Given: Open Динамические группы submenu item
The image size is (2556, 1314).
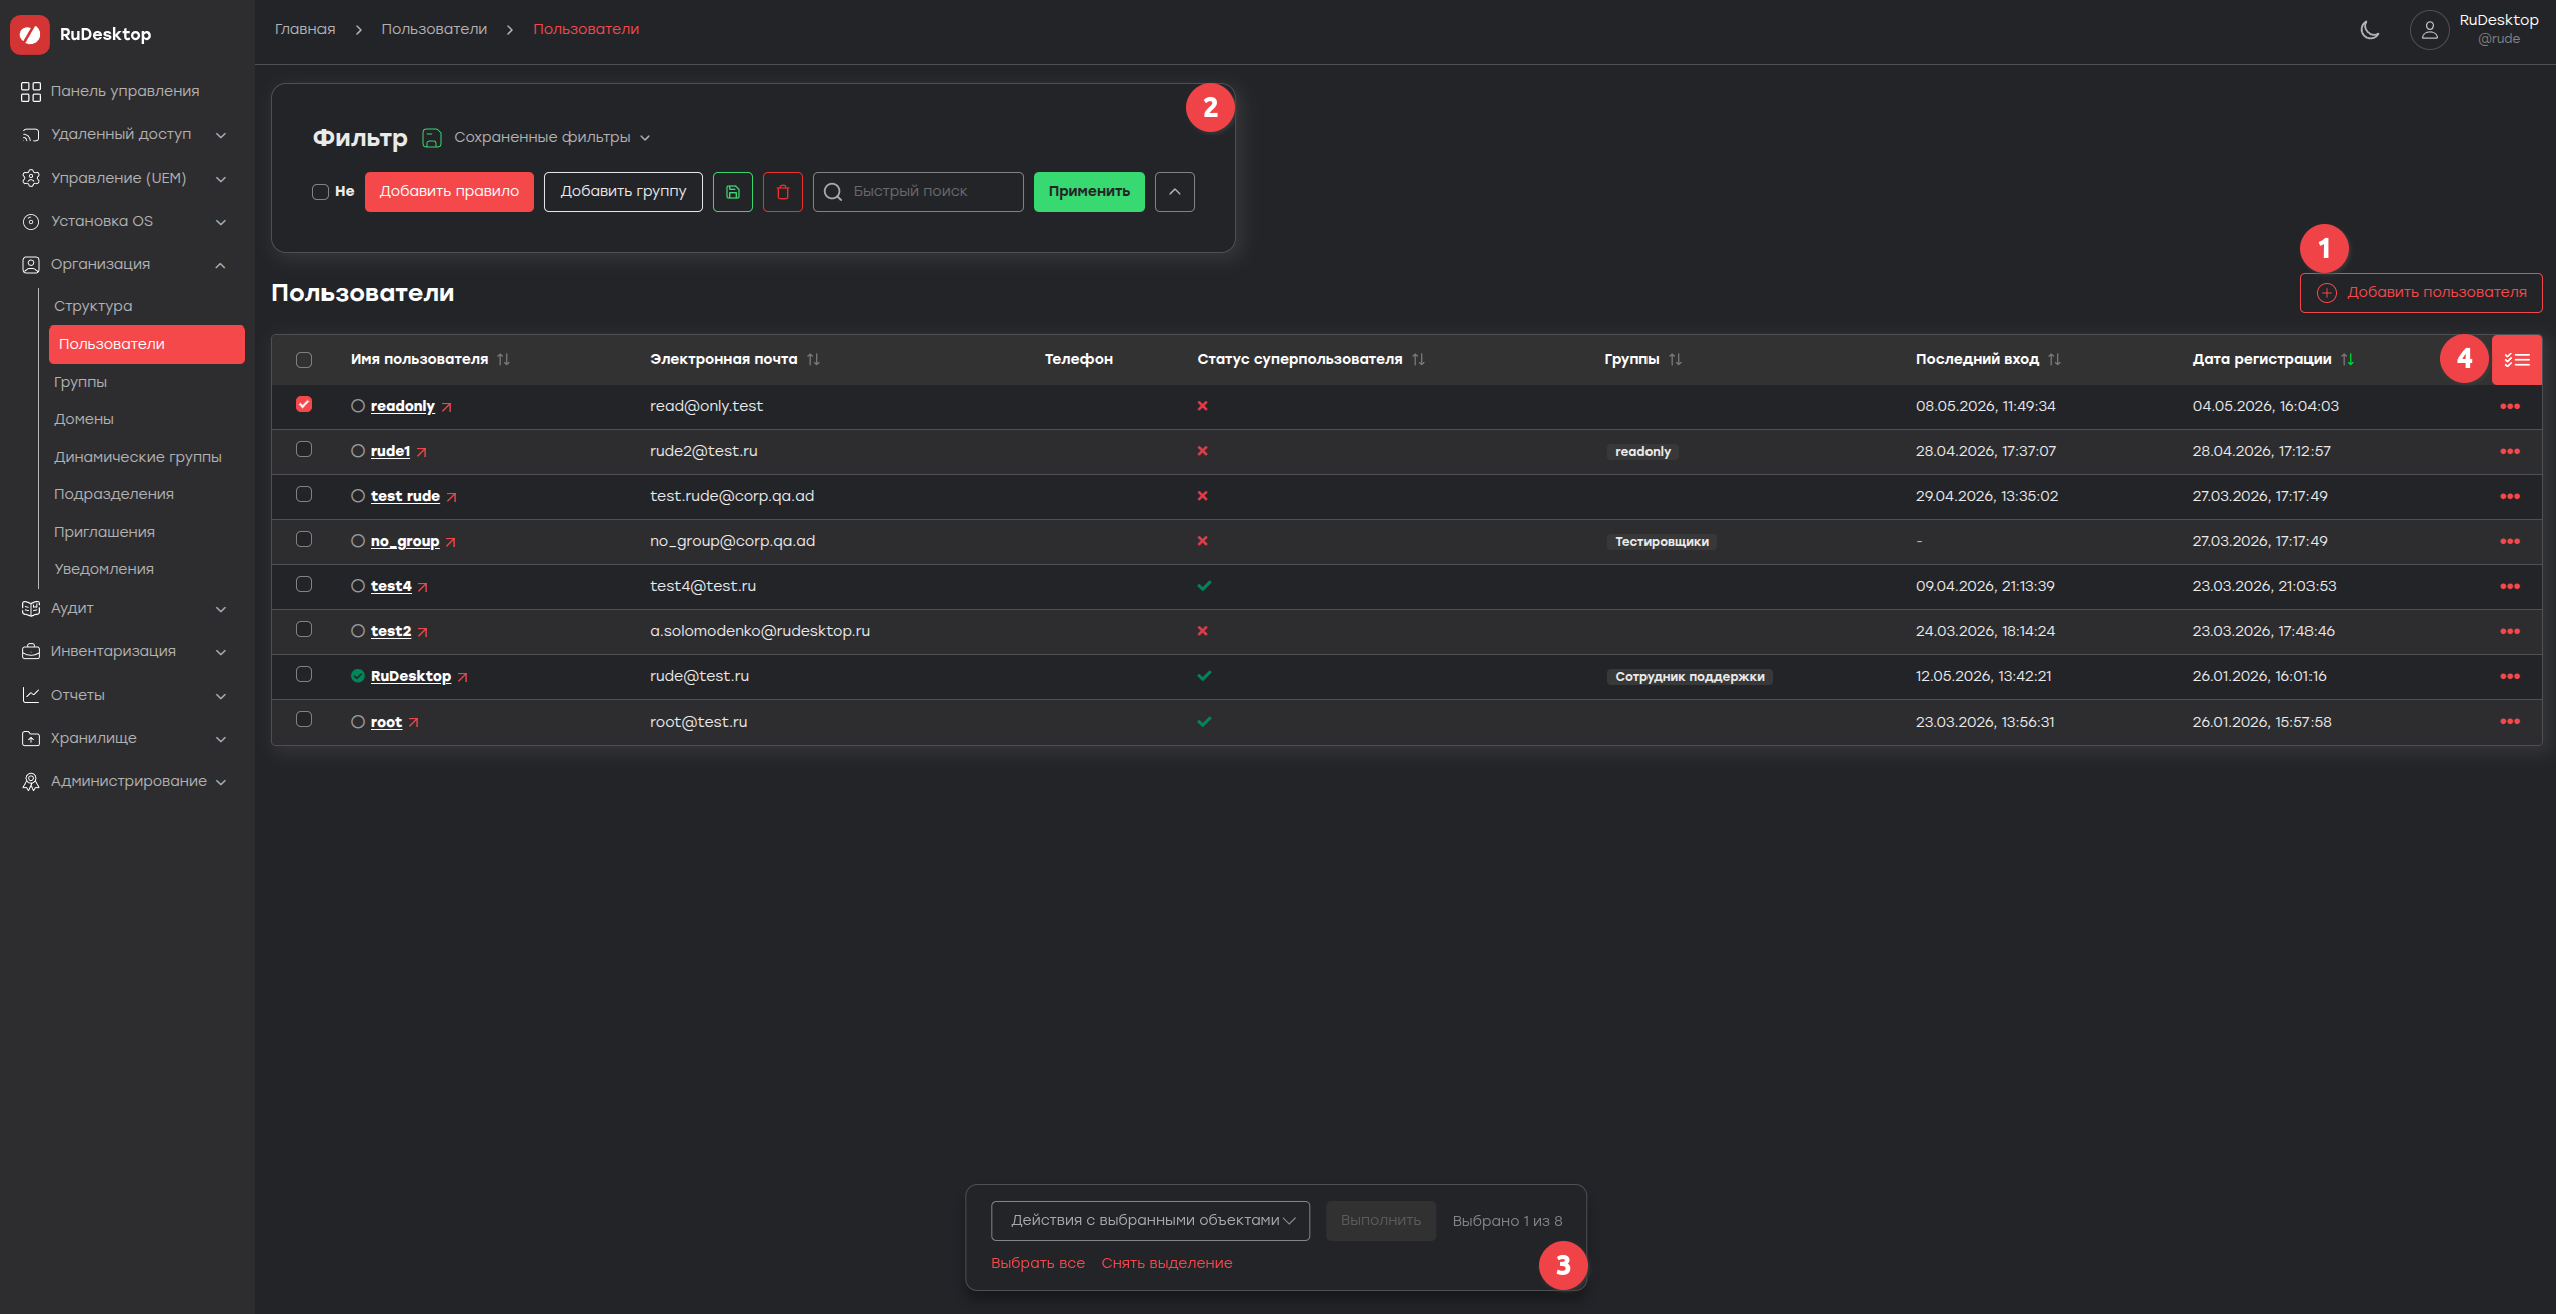Looking at the screenshot, I should click(x=138, y=458).
